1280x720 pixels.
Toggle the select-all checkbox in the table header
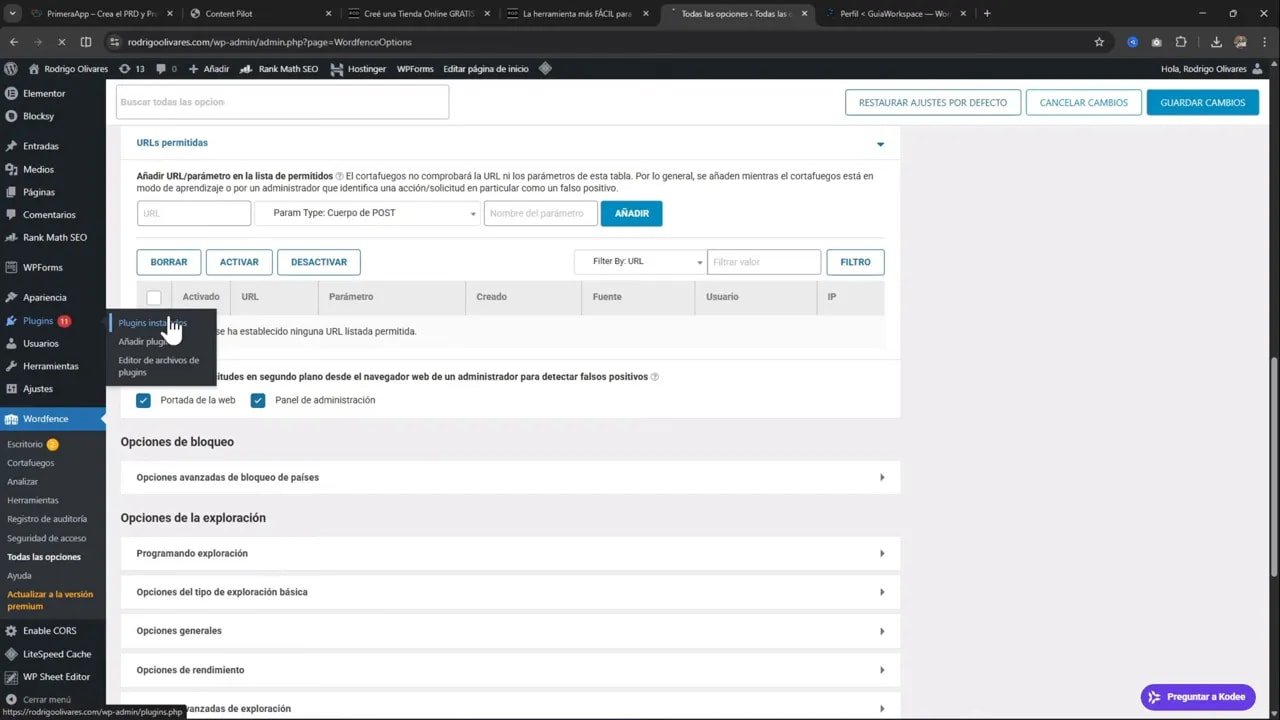154,297
